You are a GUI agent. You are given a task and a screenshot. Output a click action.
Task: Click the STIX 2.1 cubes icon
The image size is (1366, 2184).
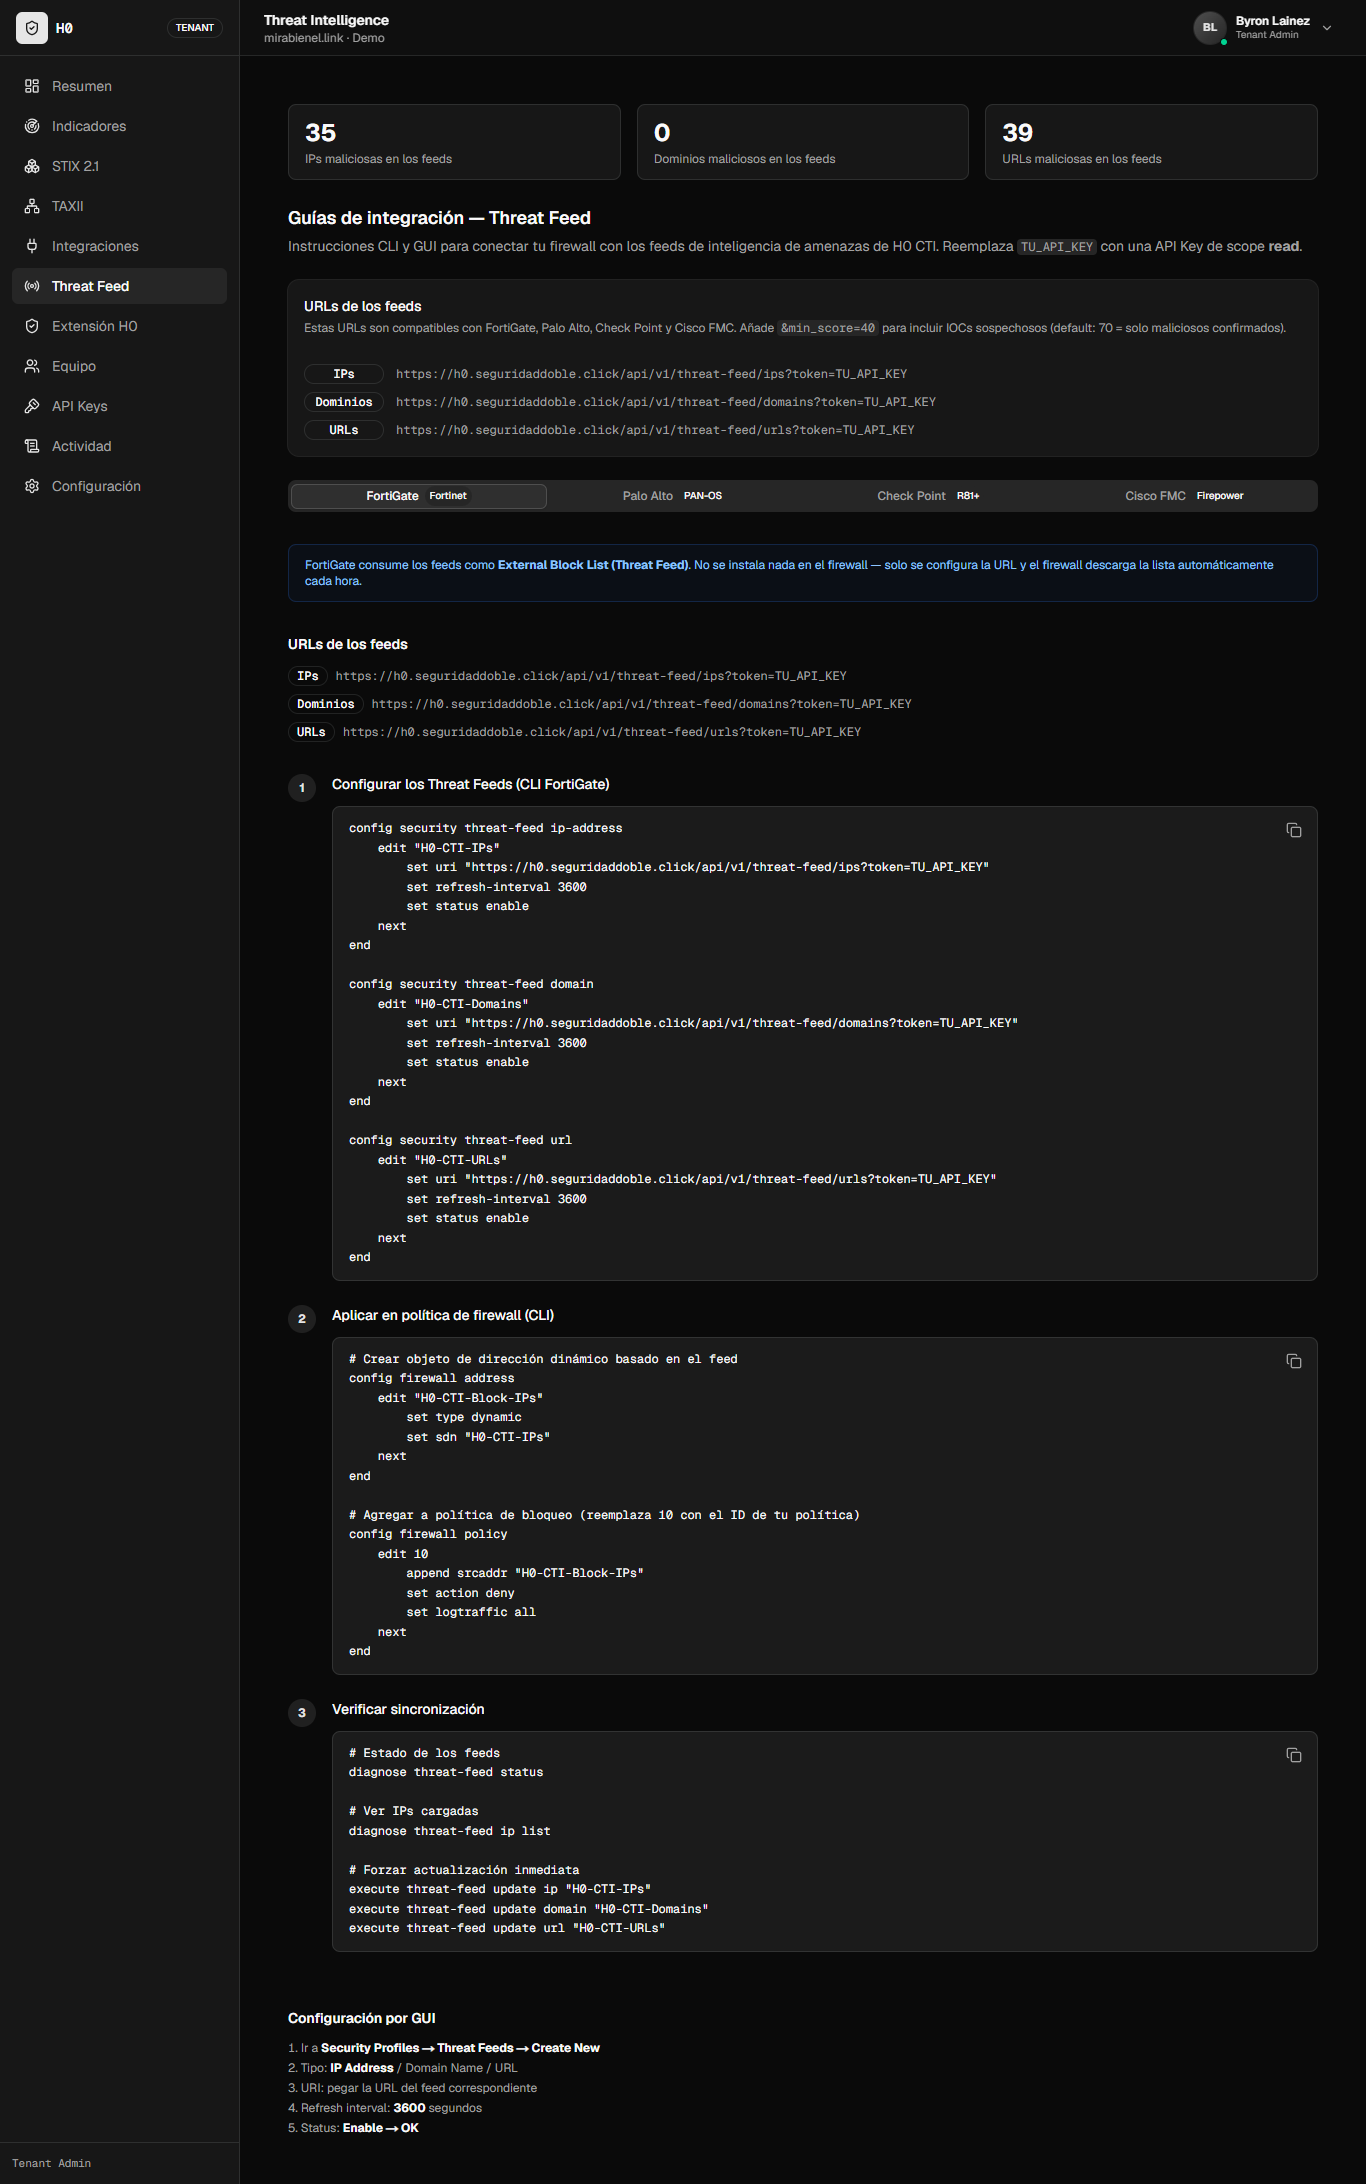pos(32,166)
